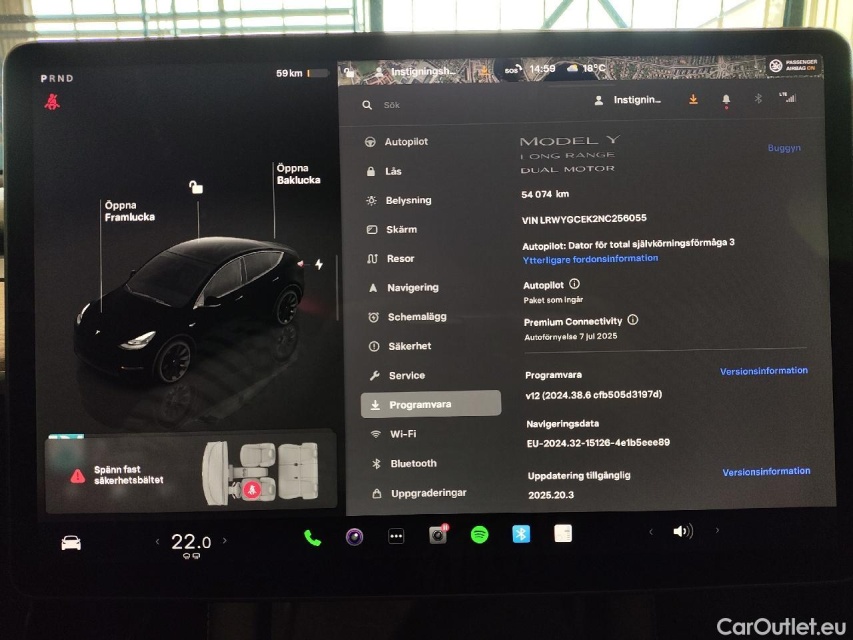Open Versionsinformation next to Programvara

point(764,371)
